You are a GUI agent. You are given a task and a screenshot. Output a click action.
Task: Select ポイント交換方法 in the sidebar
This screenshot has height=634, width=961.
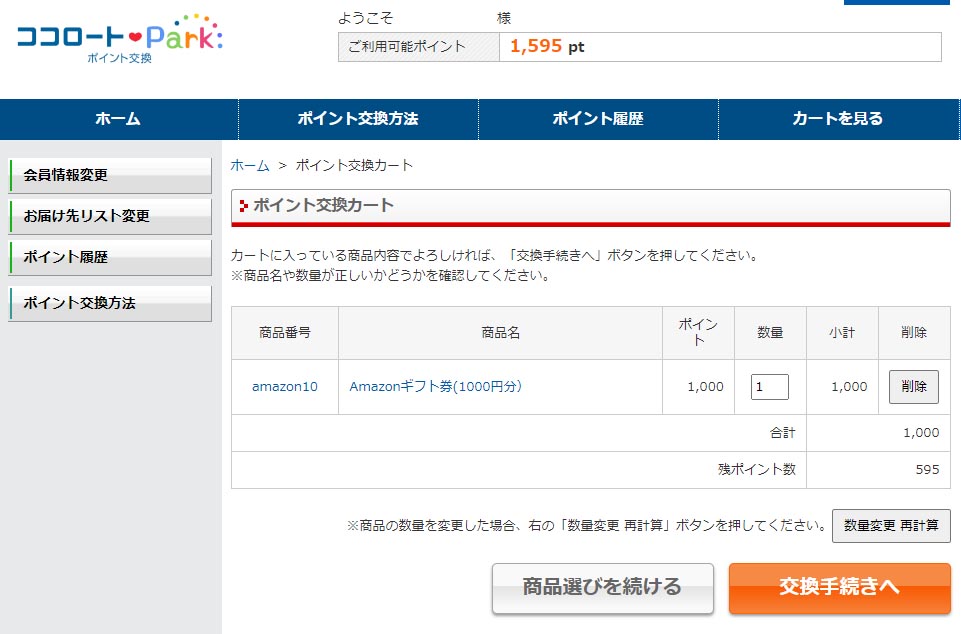[110, 304]
